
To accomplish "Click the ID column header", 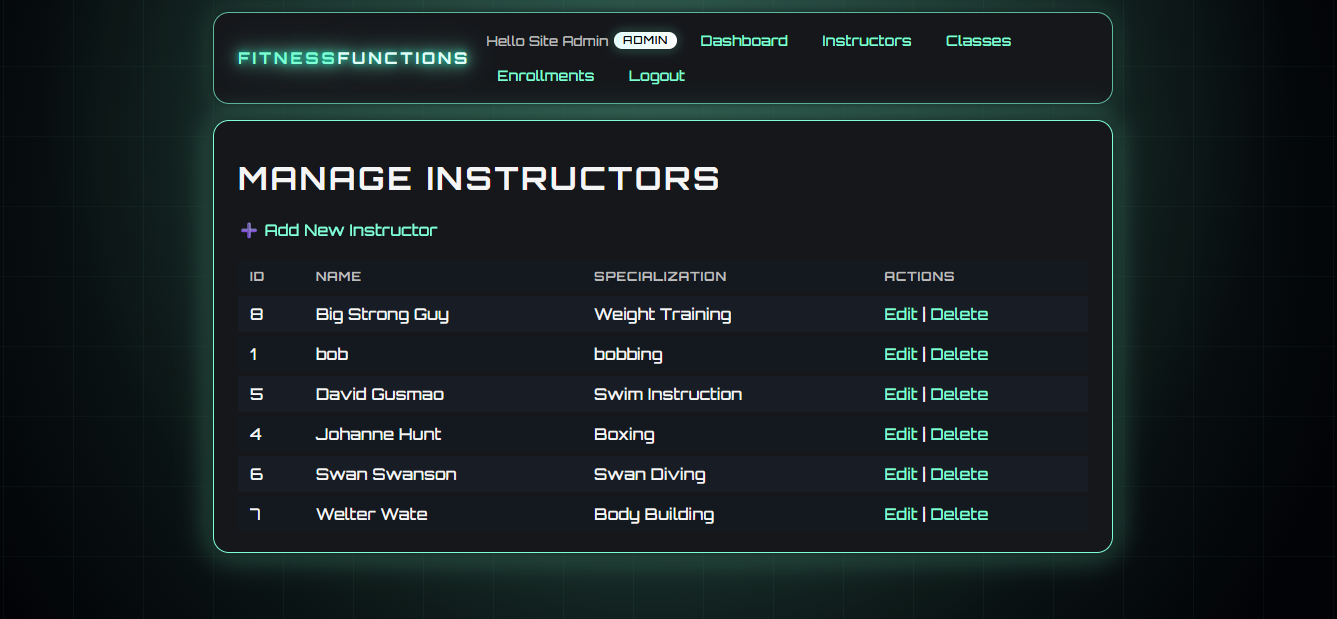I will (x=255, y=277).
